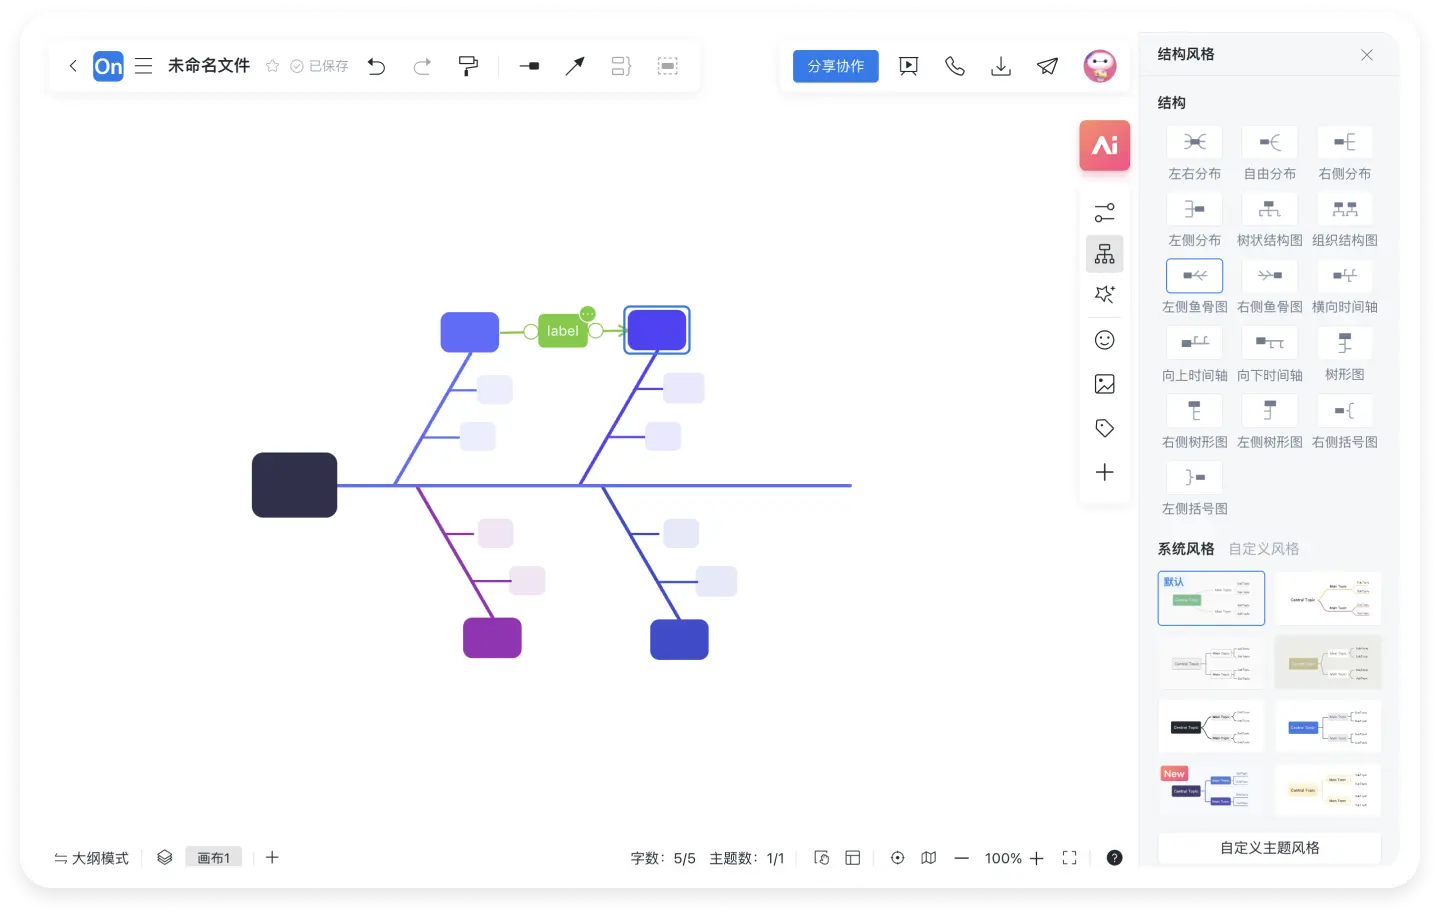Start presentation mode icon

coord(908,67)
